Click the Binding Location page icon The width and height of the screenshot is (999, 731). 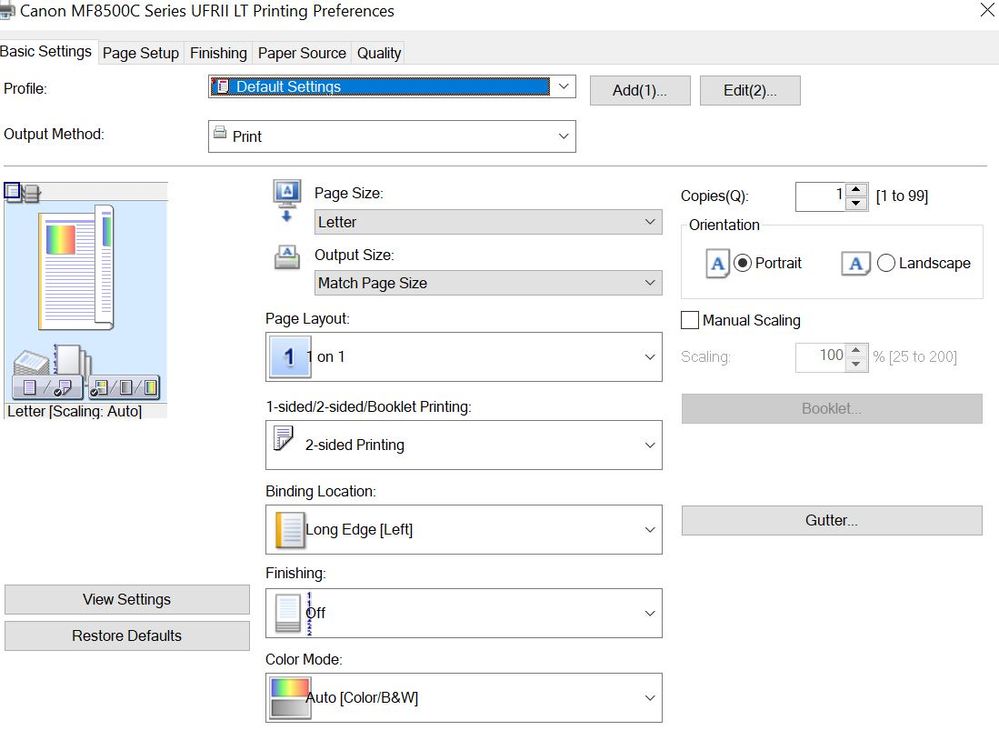[289, 530]
